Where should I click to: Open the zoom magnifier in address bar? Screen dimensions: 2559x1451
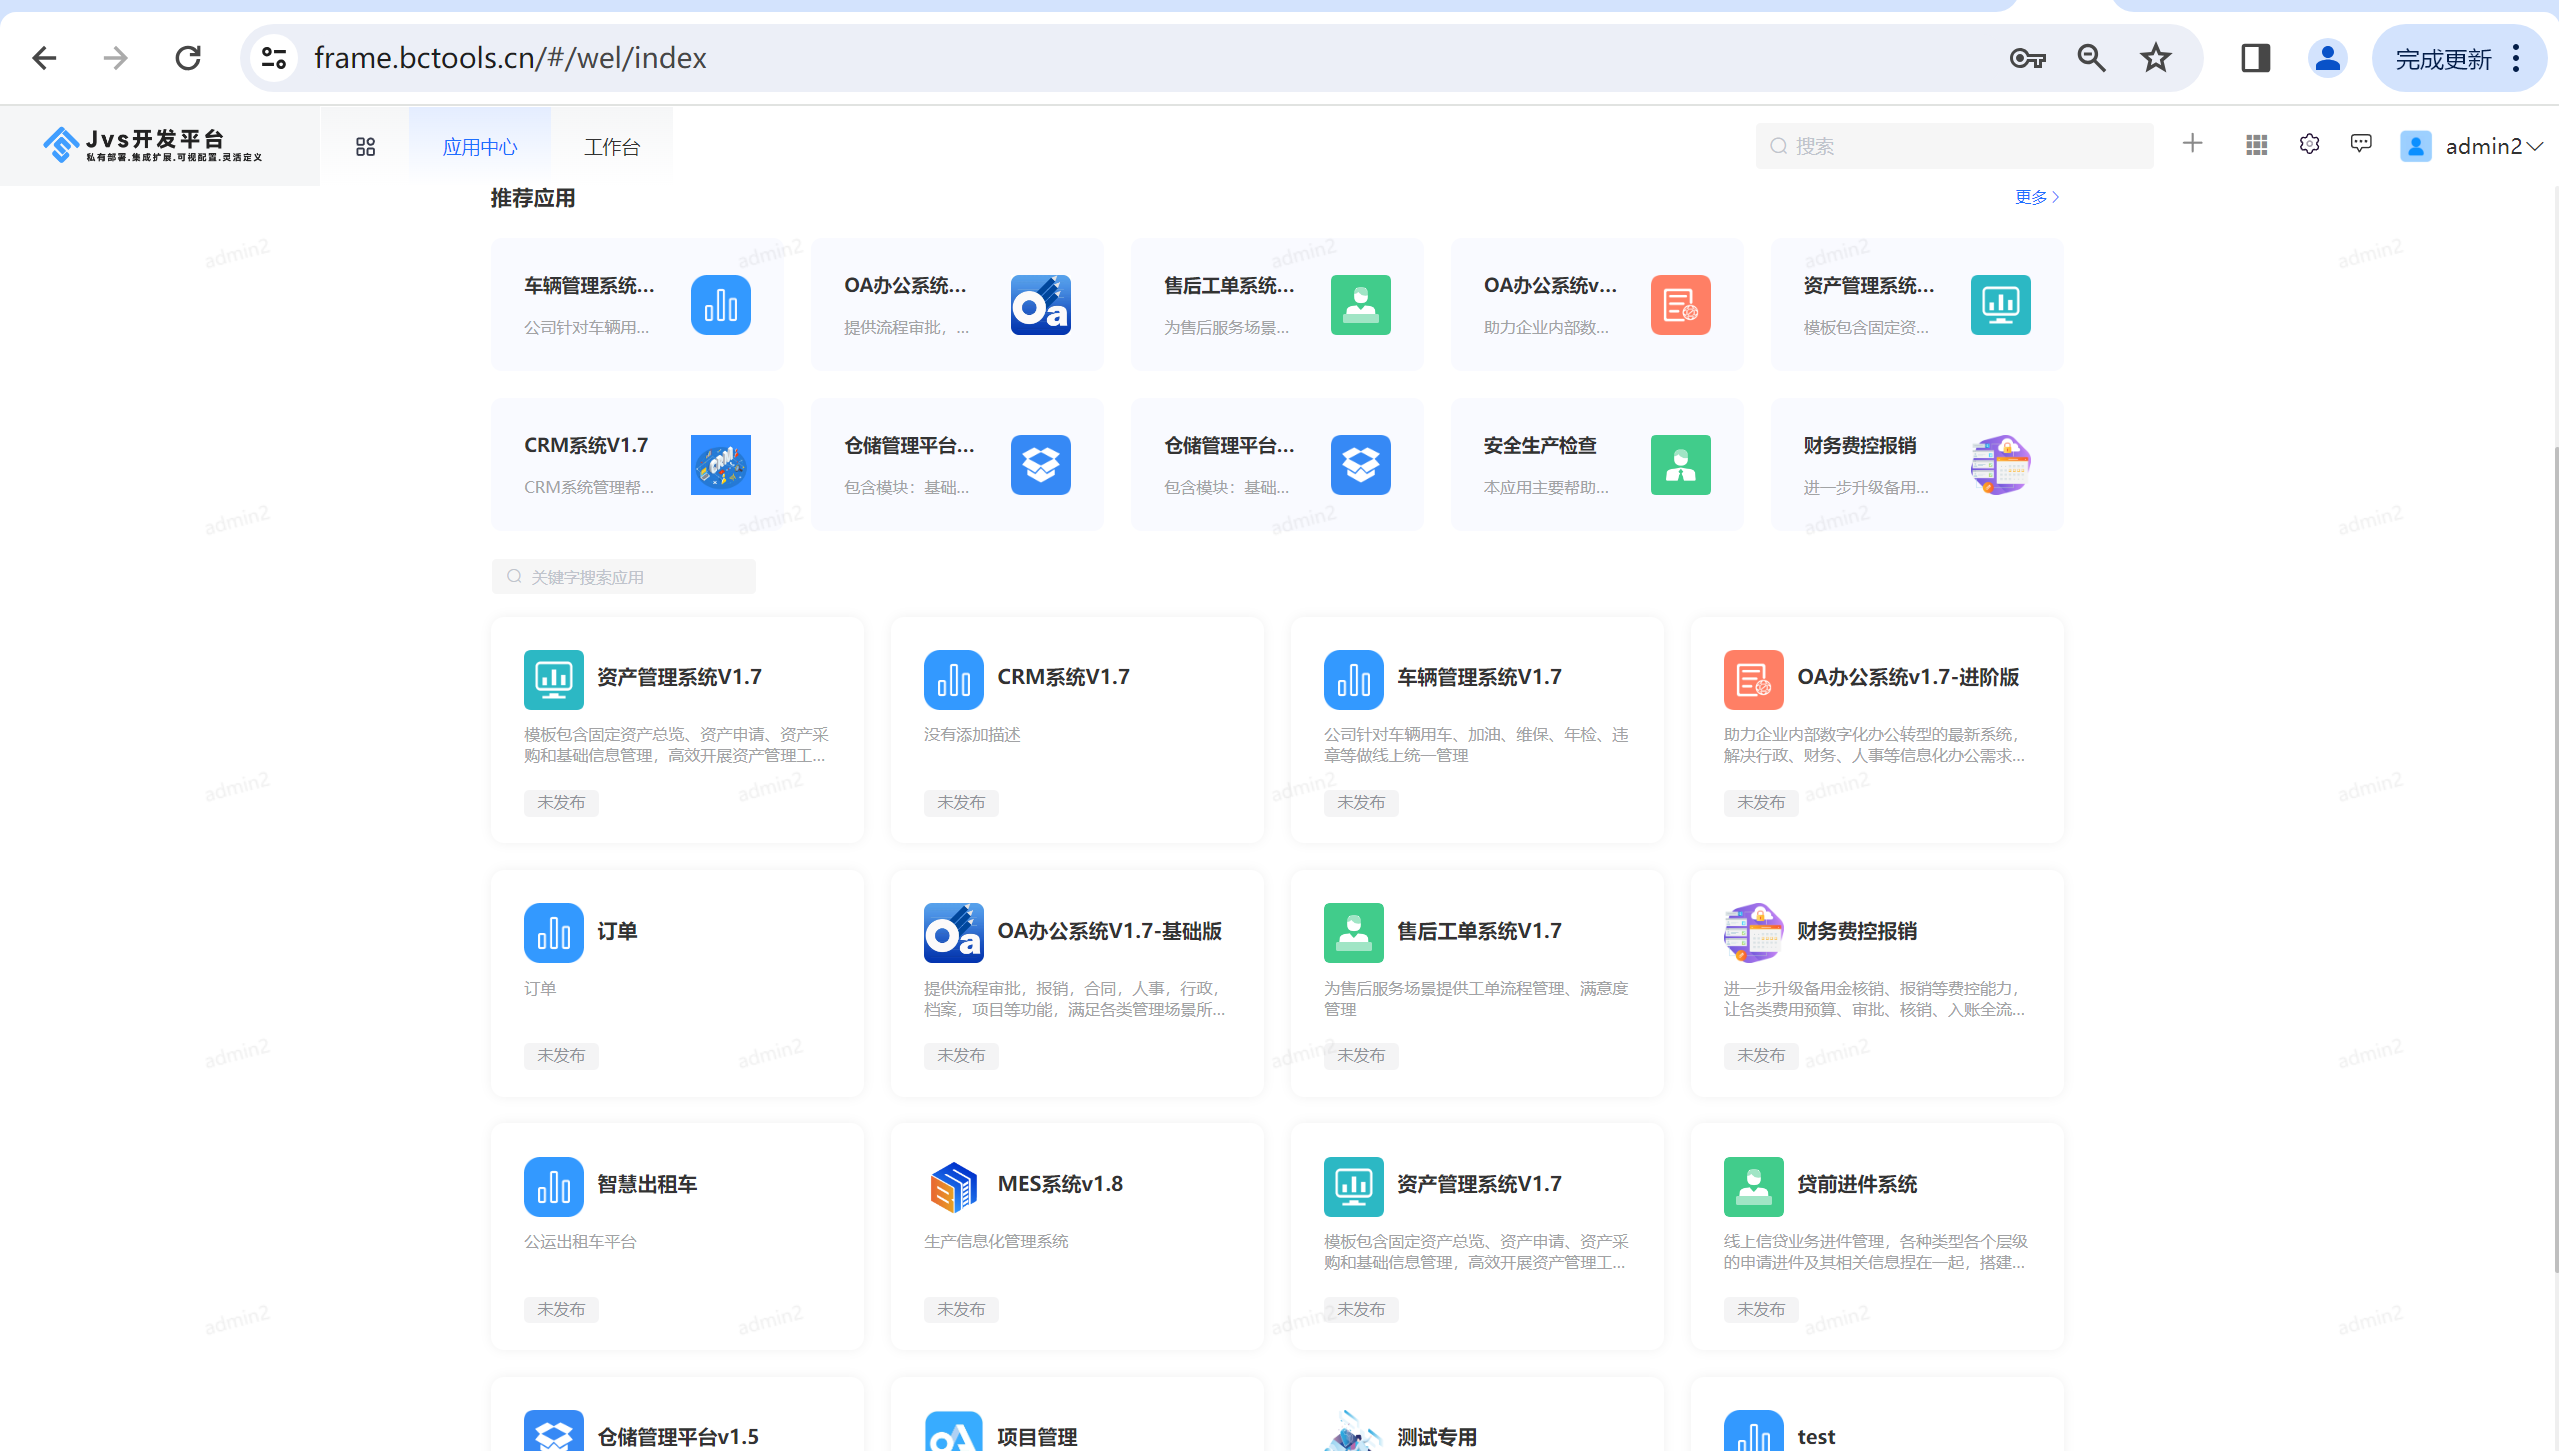pyautogui.click(x=2092, y=58)
